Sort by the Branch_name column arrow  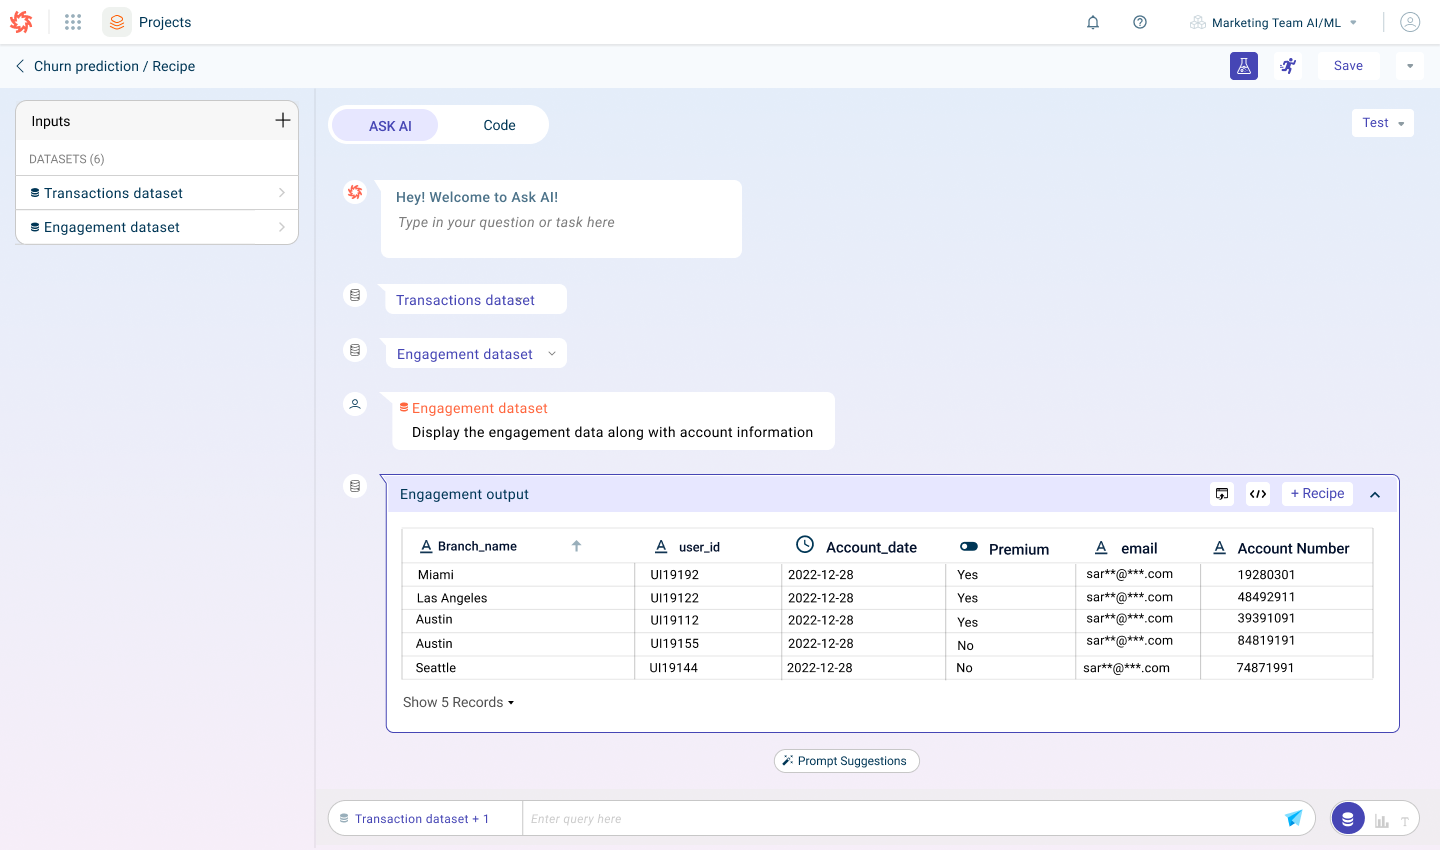pos(577,545)
